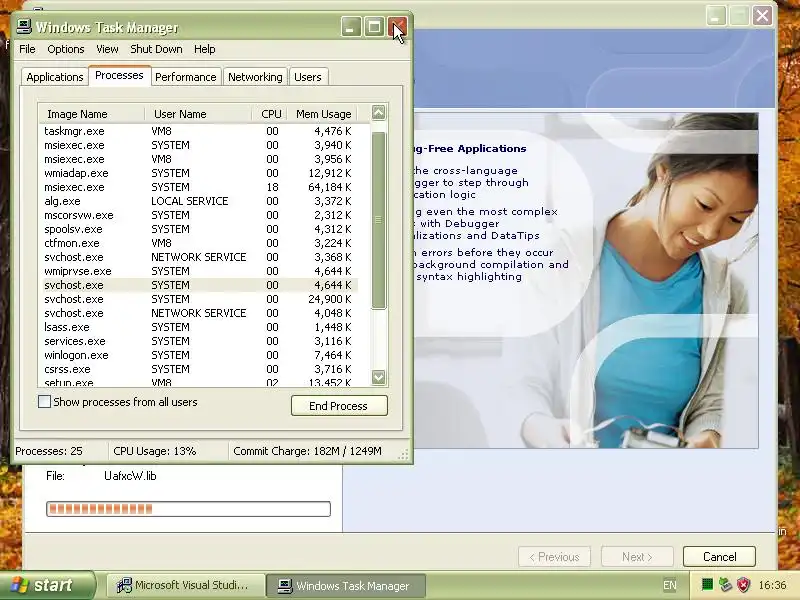Click the setup installation progress bar
Viewport: 800px width, 600px height.
tap(188, 509)
